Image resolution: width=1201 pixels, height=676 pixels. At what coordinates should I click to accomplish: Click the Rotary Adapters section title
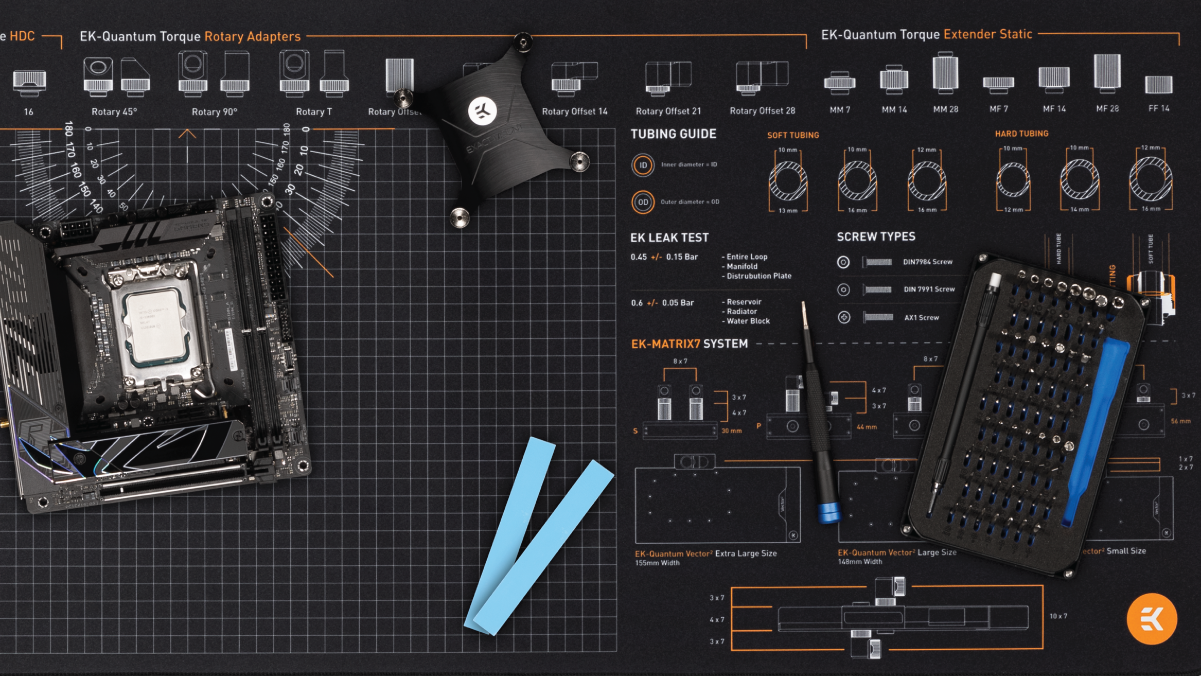point(252,36)
